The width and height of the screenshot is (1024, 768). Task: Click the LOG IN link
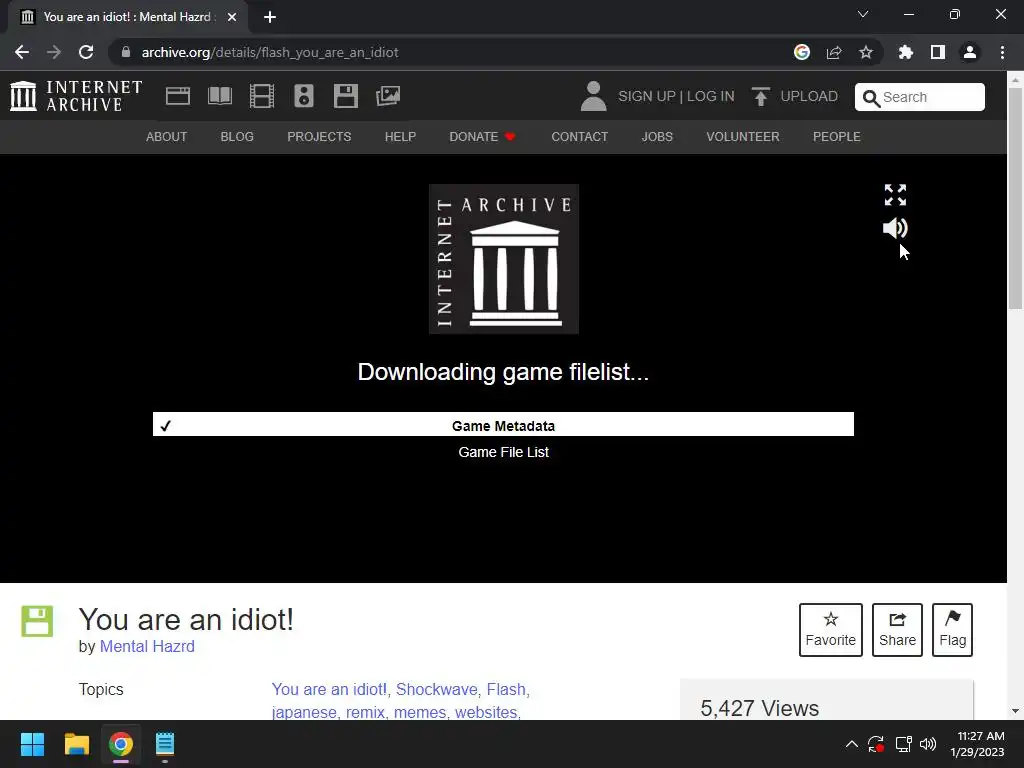(711, 96)
